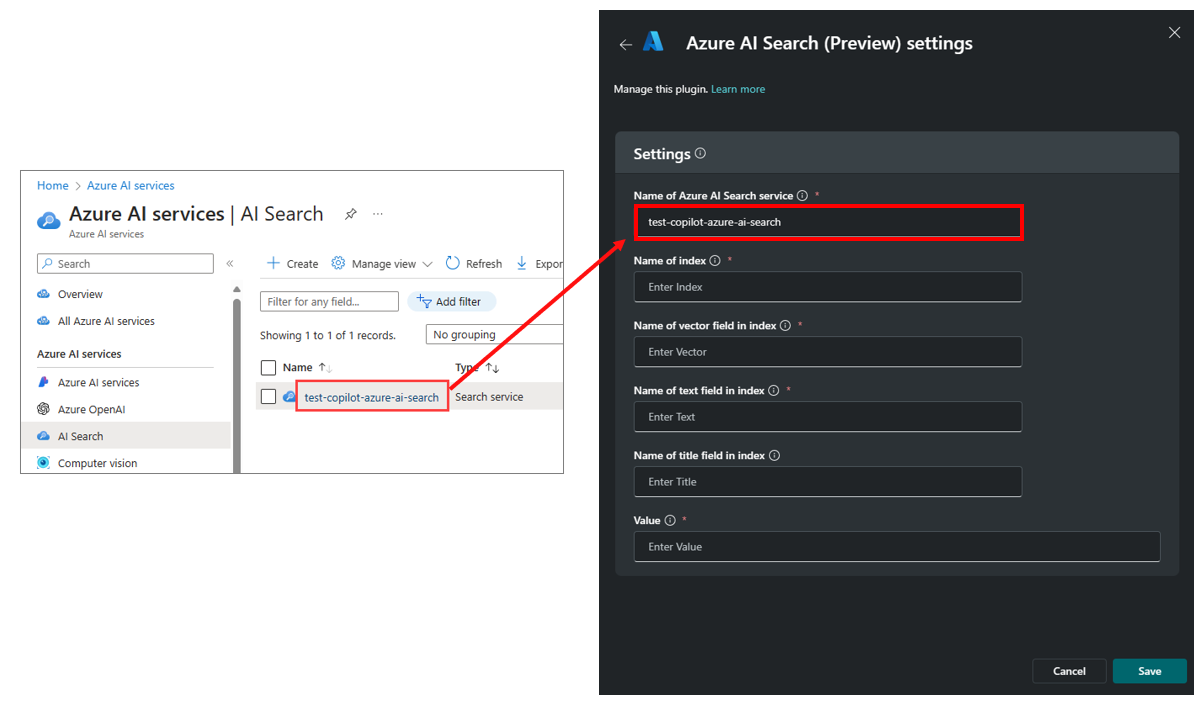Click the back arrow in settings panel
The width and height of the screenshot is (1204, 702).
625,44
